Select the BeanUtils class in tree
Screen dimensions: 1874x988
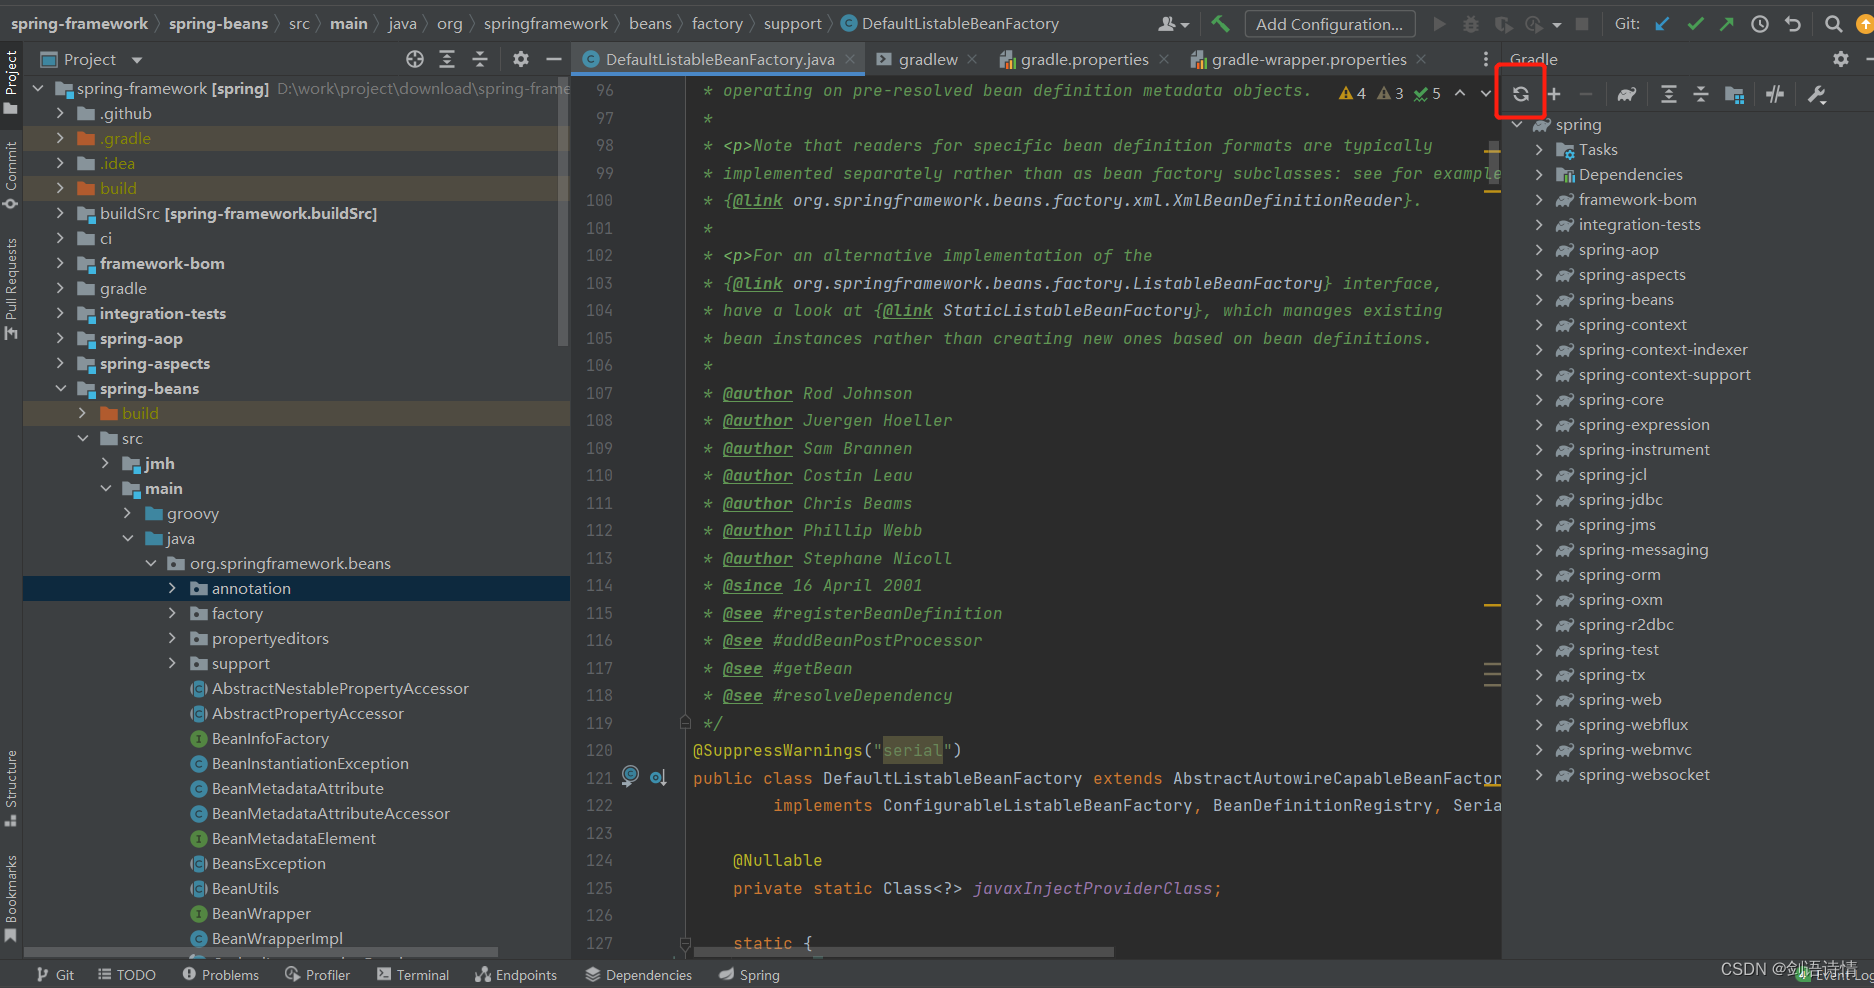[245, 888]
